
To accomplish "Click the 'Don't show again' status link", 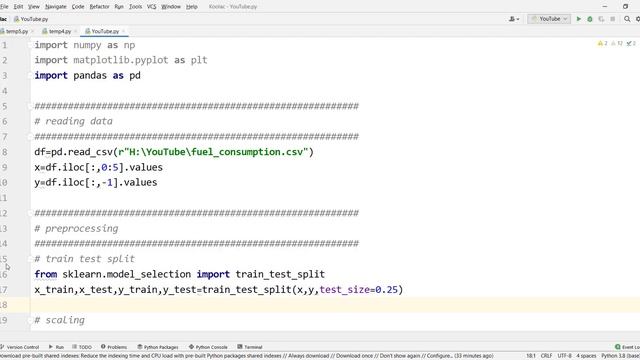I will coord(400,356).
